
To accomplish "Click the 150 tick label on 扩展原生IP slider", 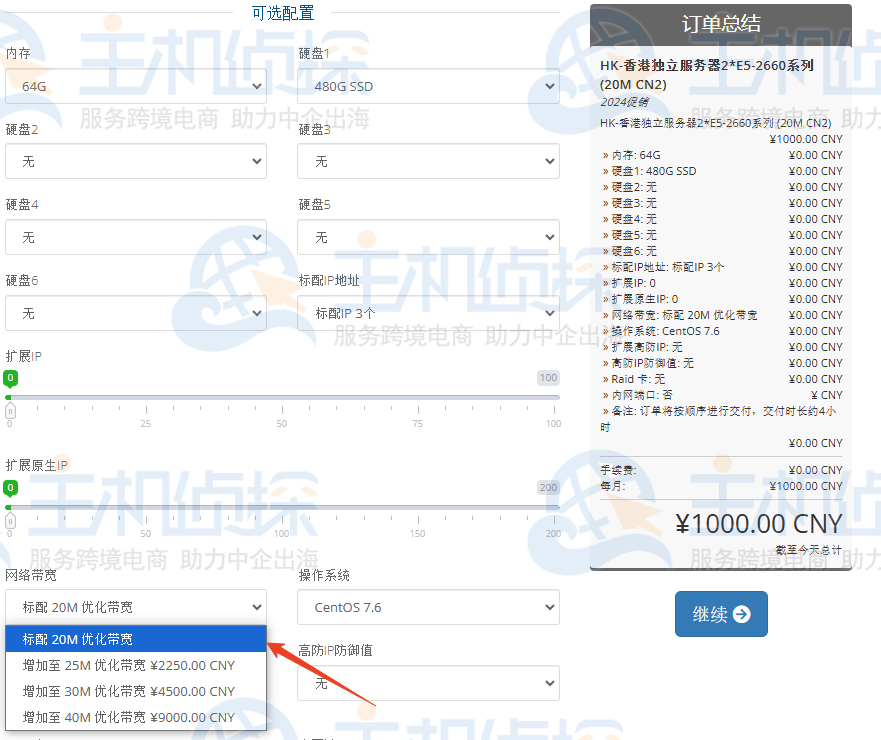I will (x=417, y=533).
